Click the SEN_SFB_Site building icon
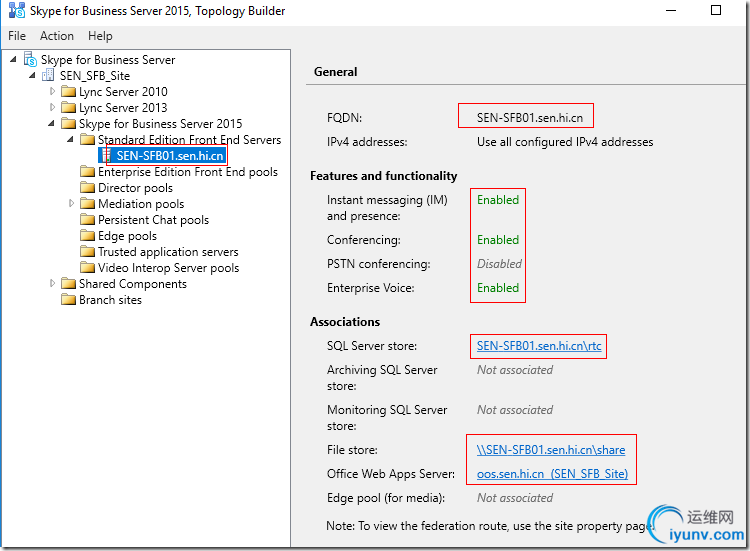This screenshot has height=551, width=750. [x=48, y=75]
